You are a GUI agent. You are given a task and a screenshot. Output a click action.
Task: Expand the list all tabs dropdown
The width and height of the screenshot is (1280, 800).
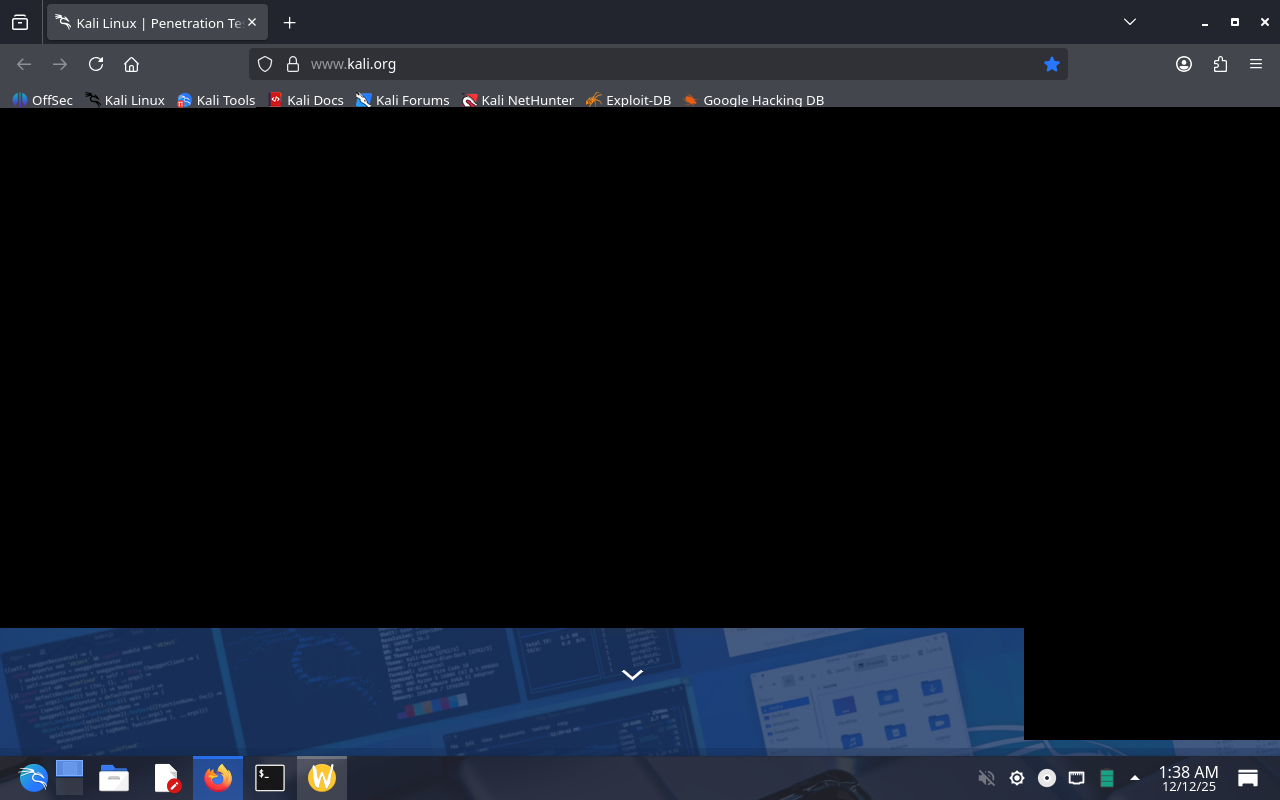1129,22
